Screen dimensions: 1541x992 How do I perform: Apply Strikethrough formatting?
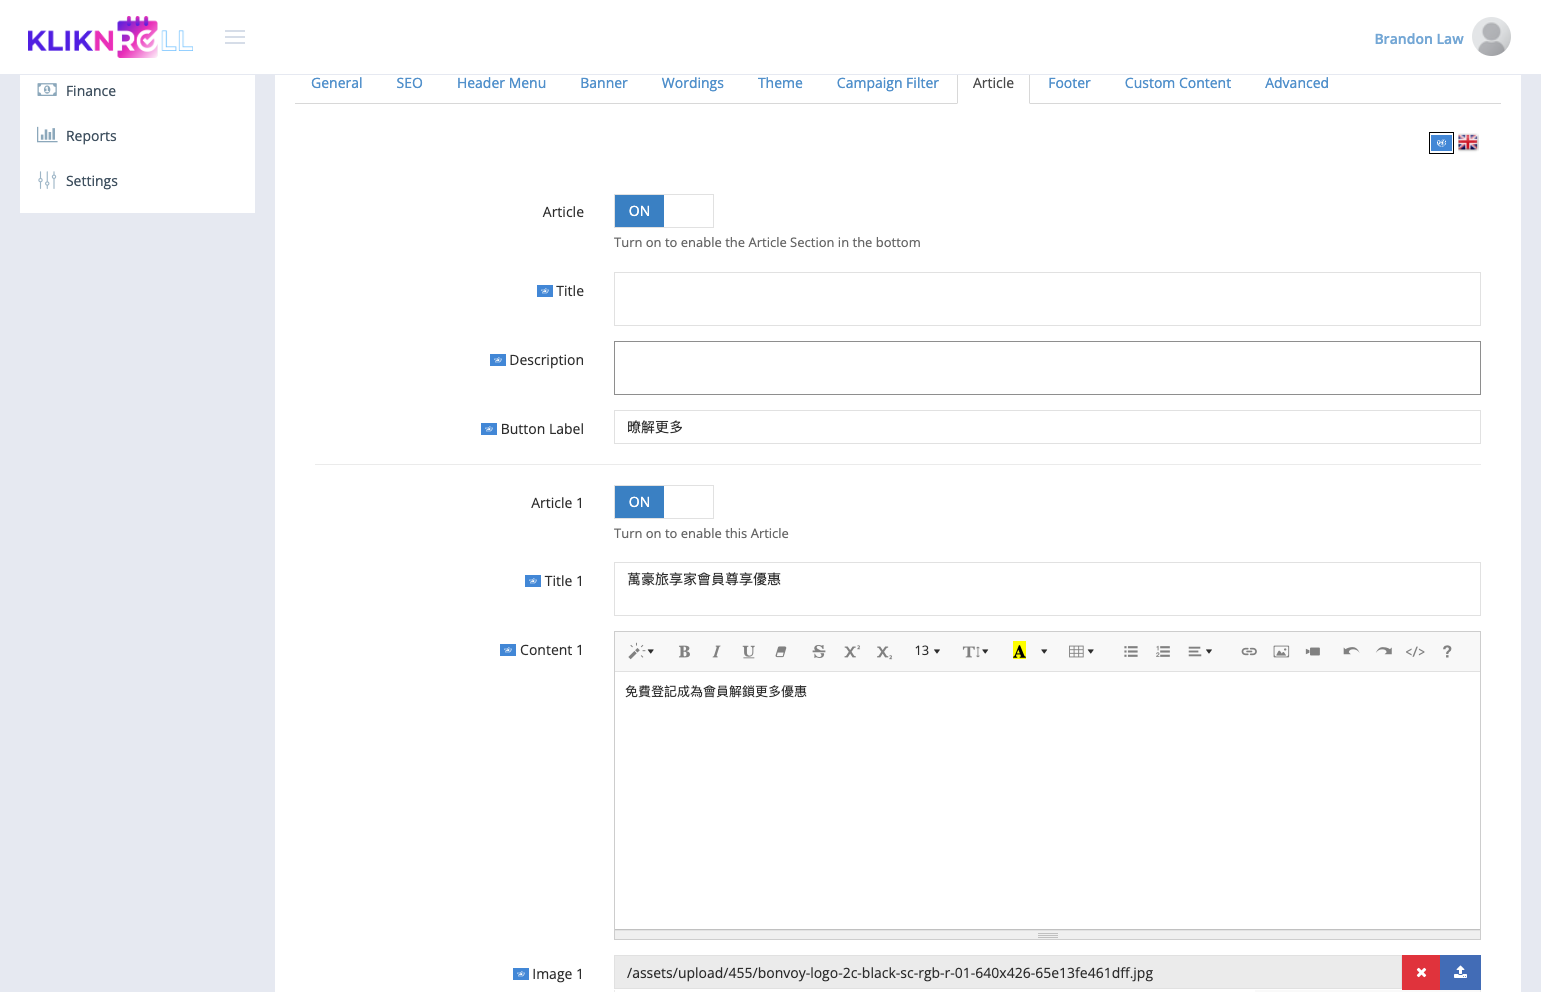pos(819,652)
